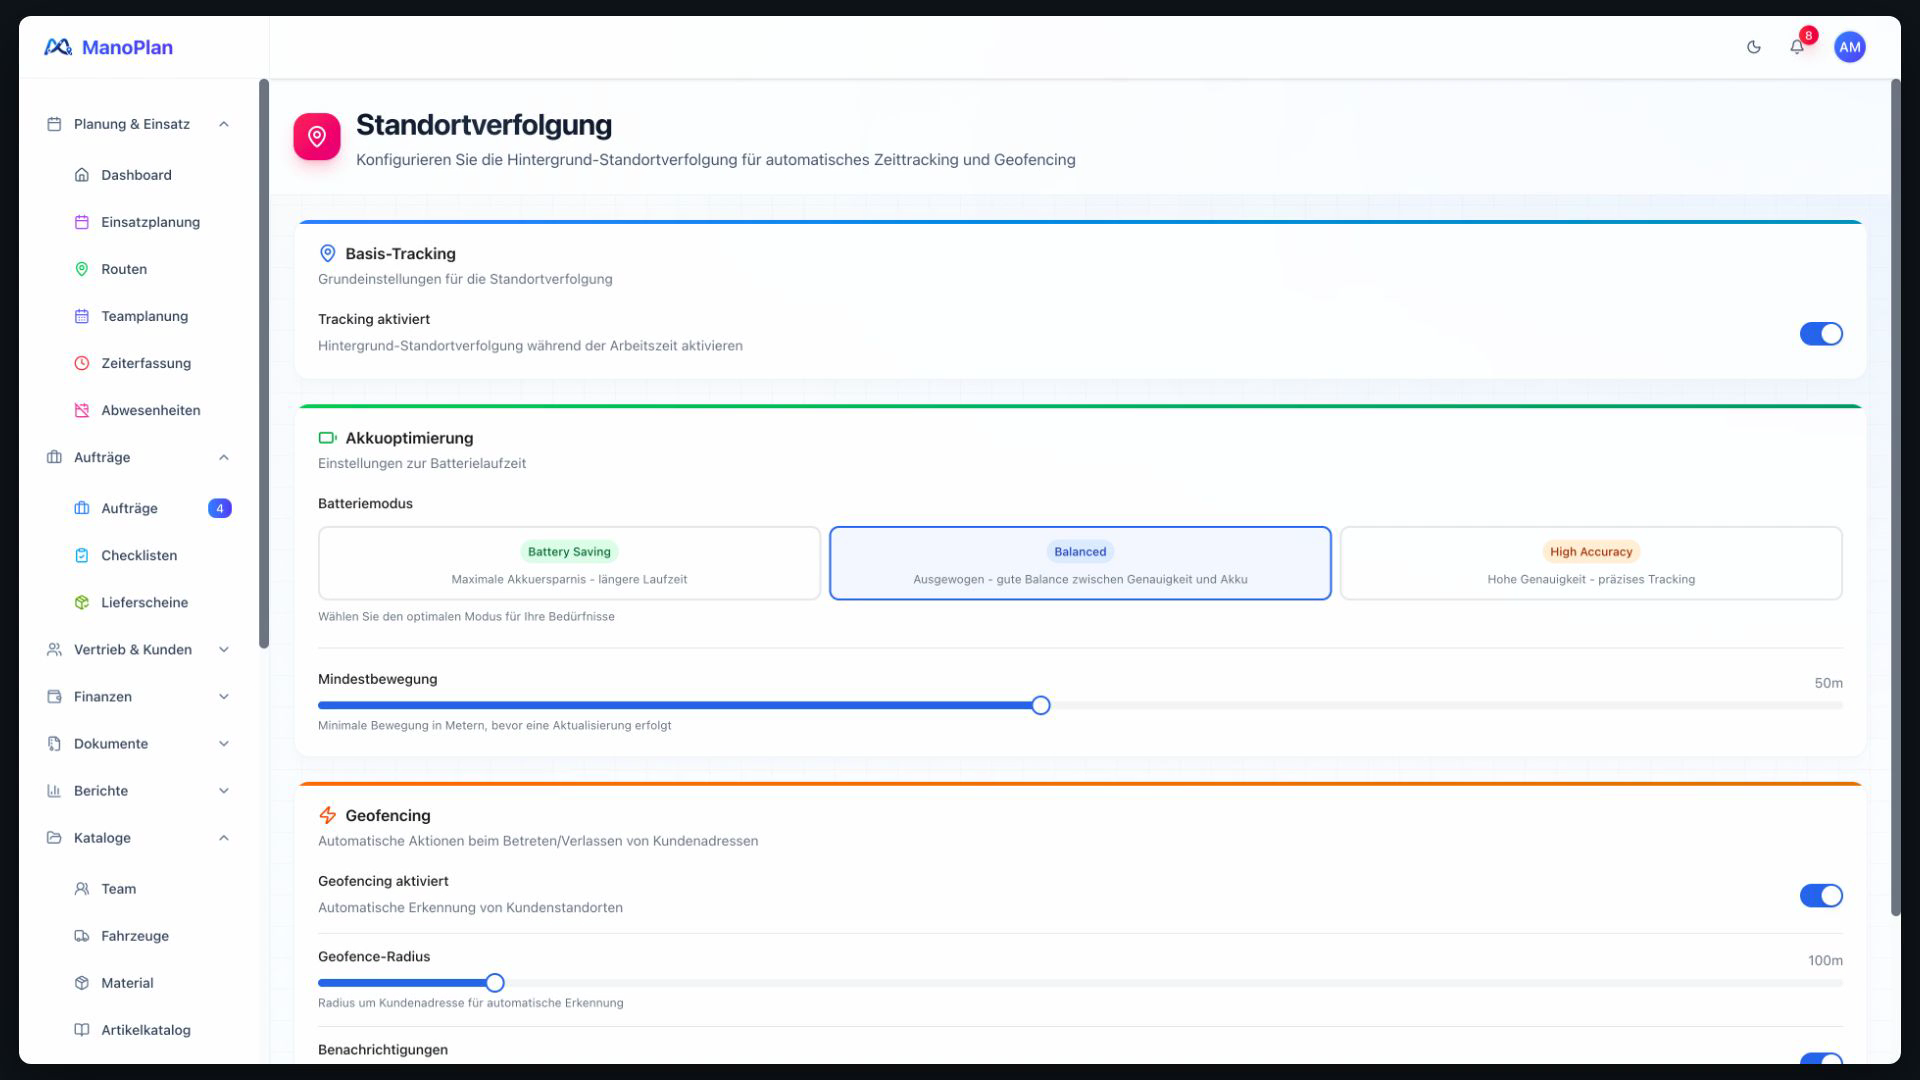The image size is (1920, 1080).
Task: Navigate to Routen
Action: tap(150, 269)
